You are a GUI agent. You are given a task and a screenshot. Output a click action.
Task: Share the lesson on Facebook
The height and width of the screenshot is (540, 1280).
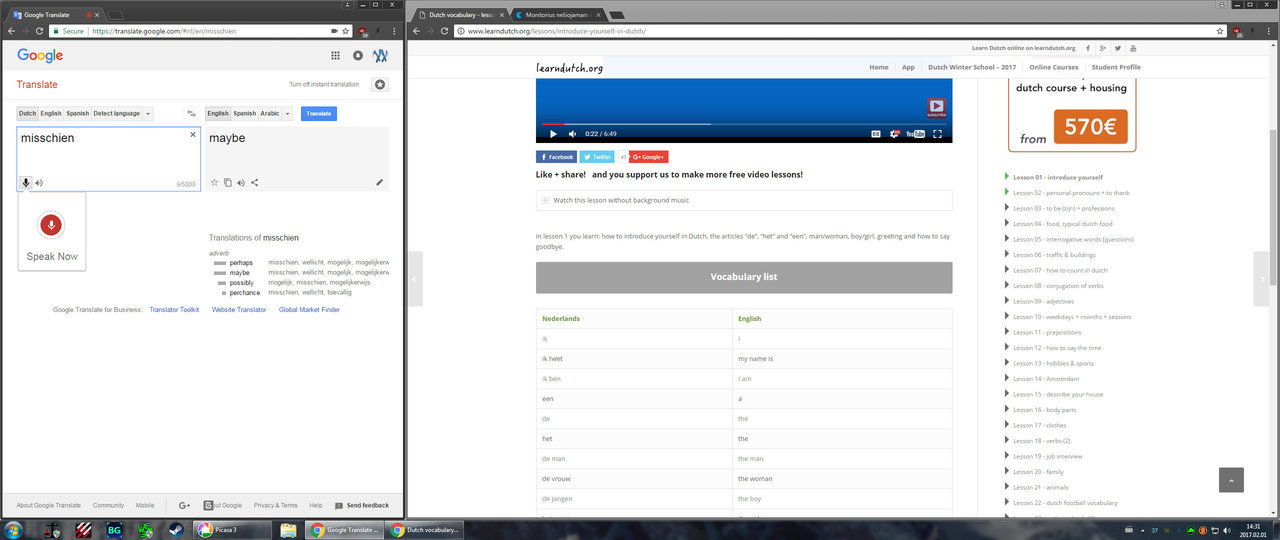[556, 157]
